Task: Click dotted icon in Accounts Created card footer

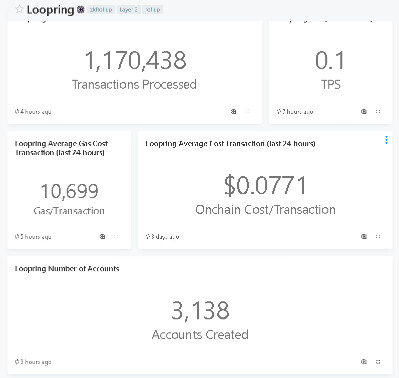Action: coord(378,362)
